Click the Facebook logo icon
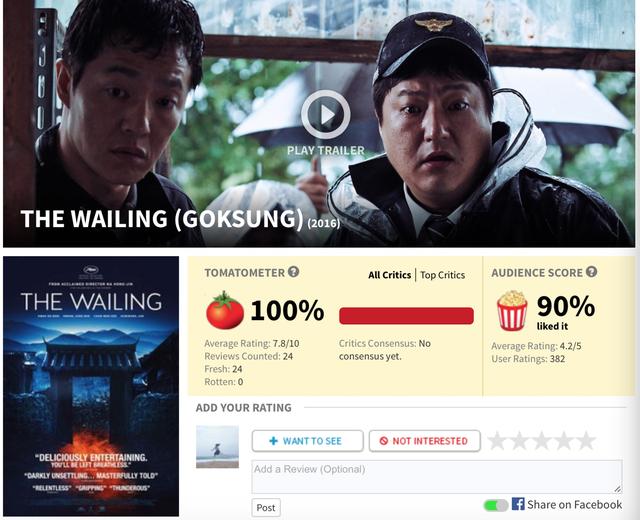The width and height of the screenshot is (640, 520). point(518,504)
